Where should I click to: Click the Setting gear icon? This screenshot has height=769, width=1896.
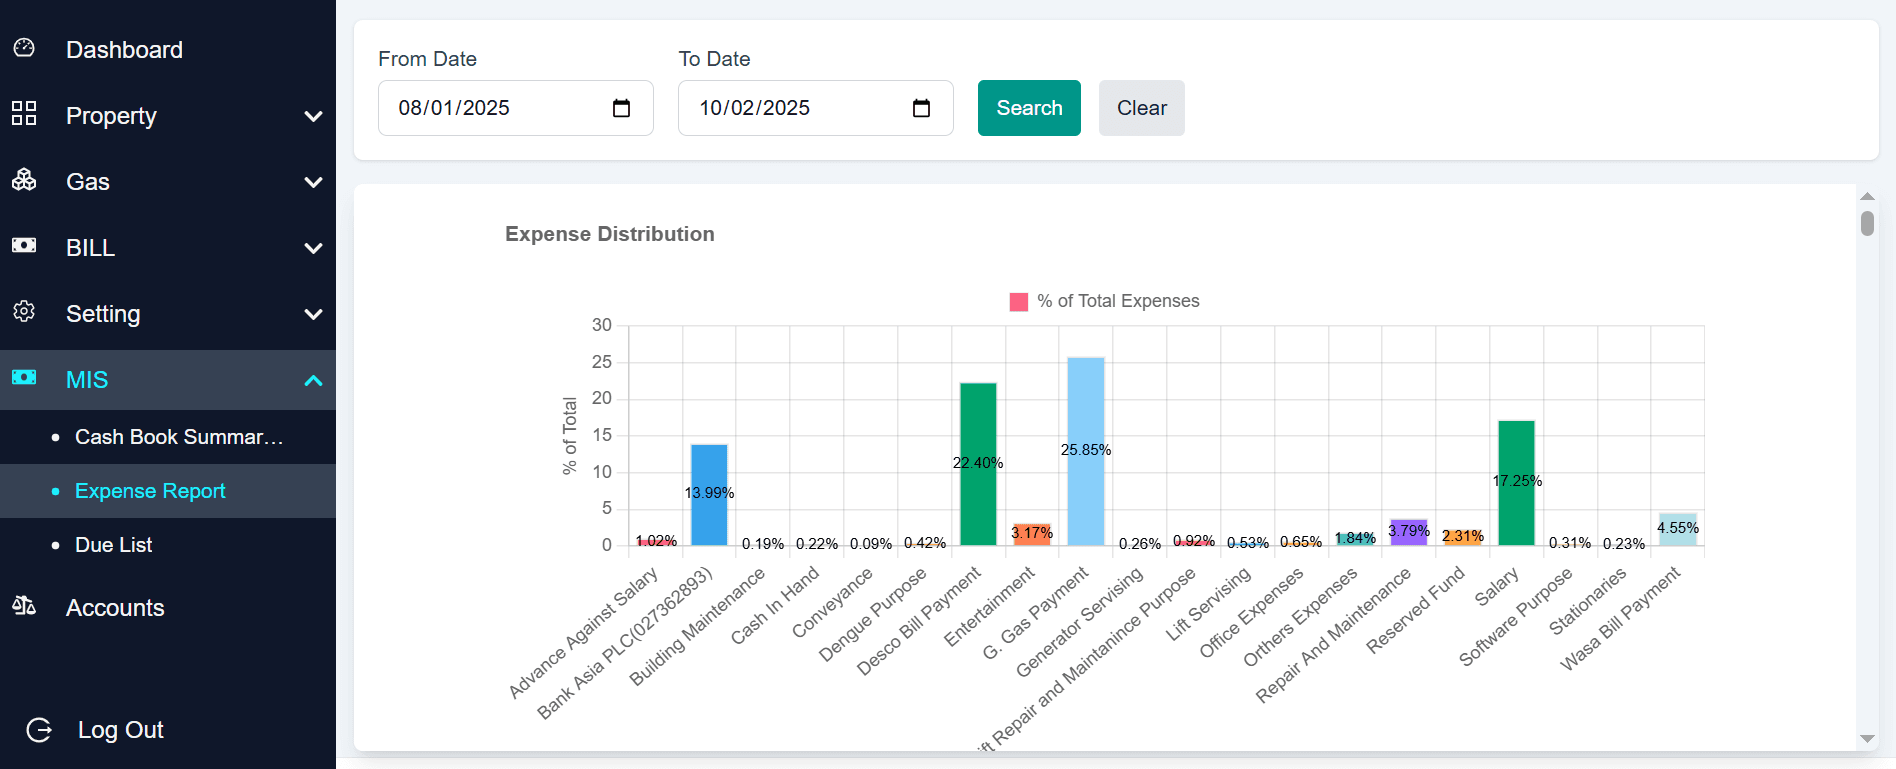click(24, 312)
